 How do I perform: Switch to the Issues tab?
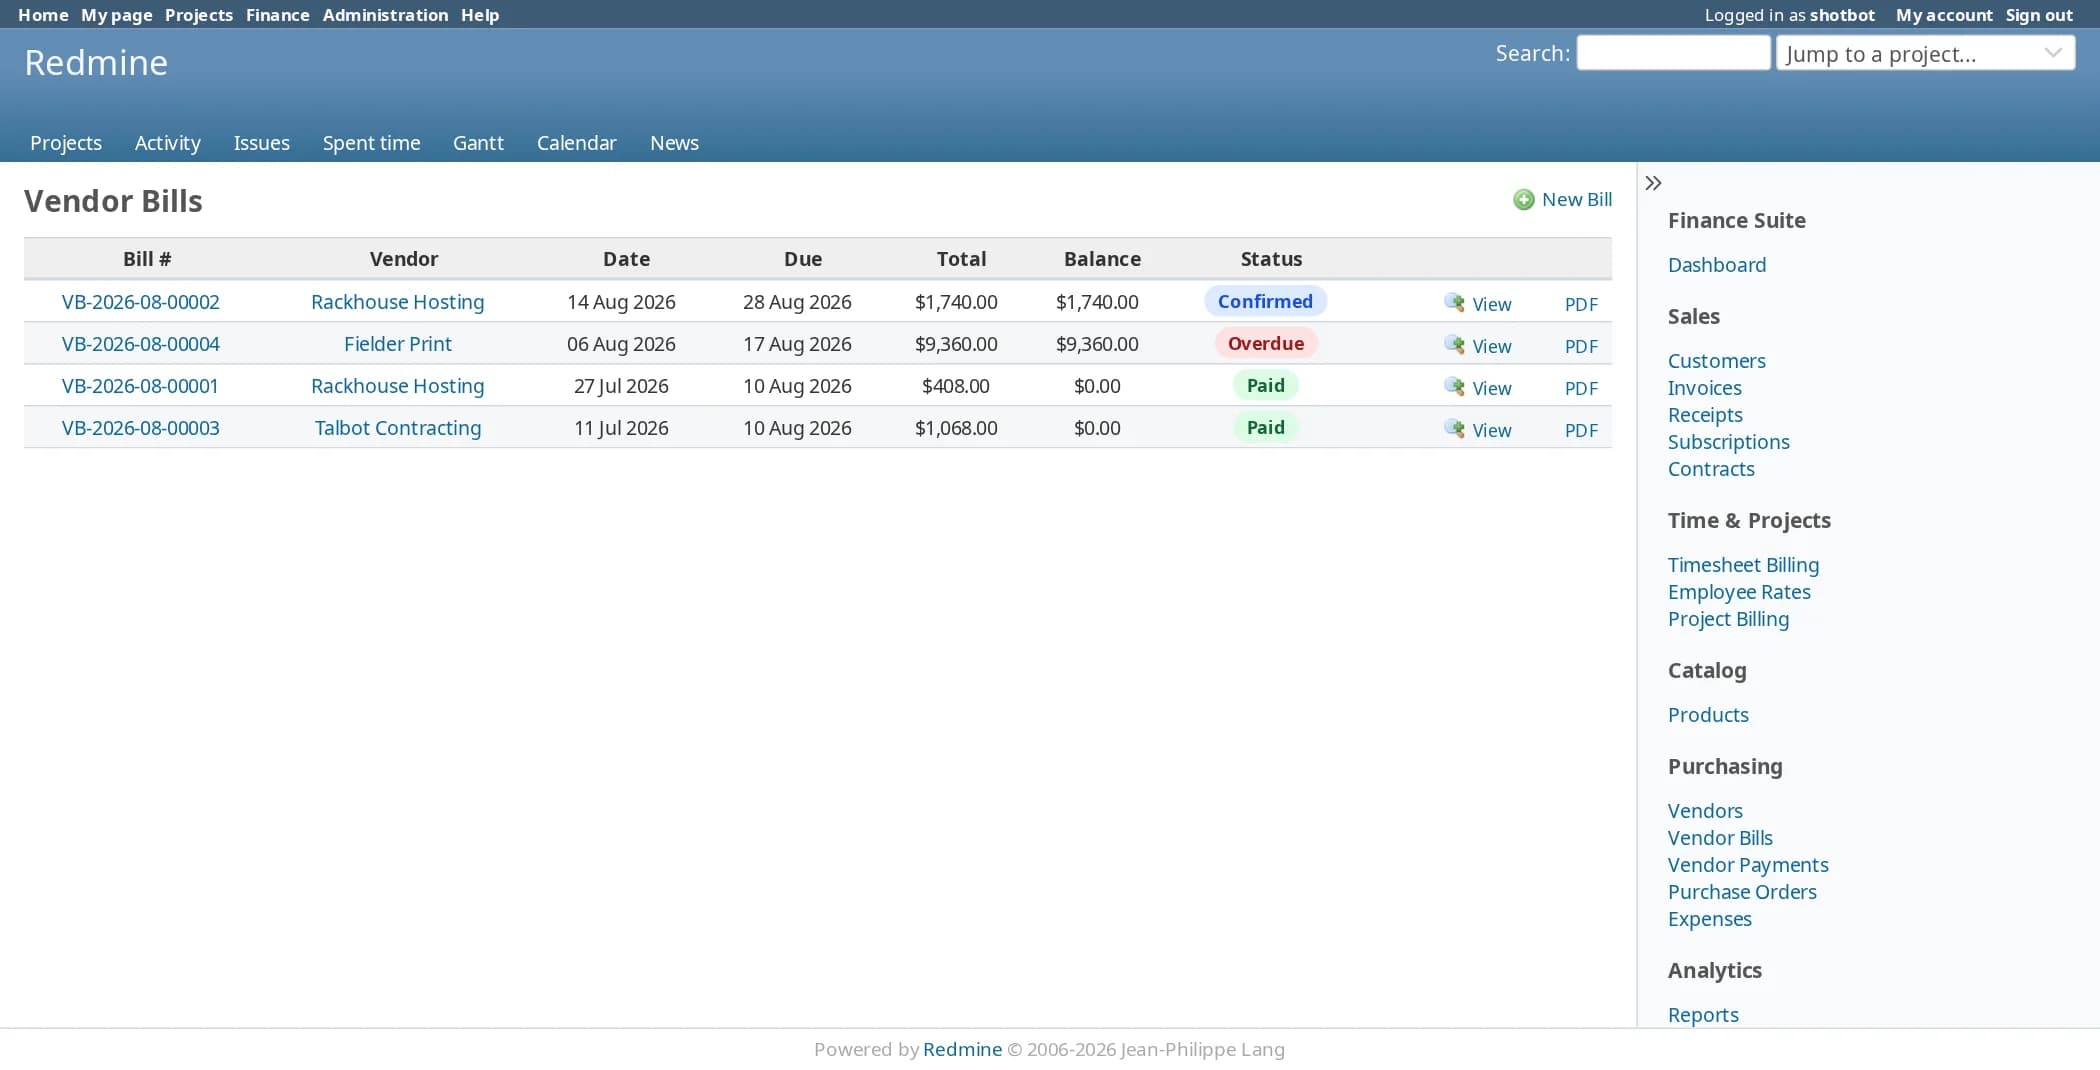coord(262,143)
